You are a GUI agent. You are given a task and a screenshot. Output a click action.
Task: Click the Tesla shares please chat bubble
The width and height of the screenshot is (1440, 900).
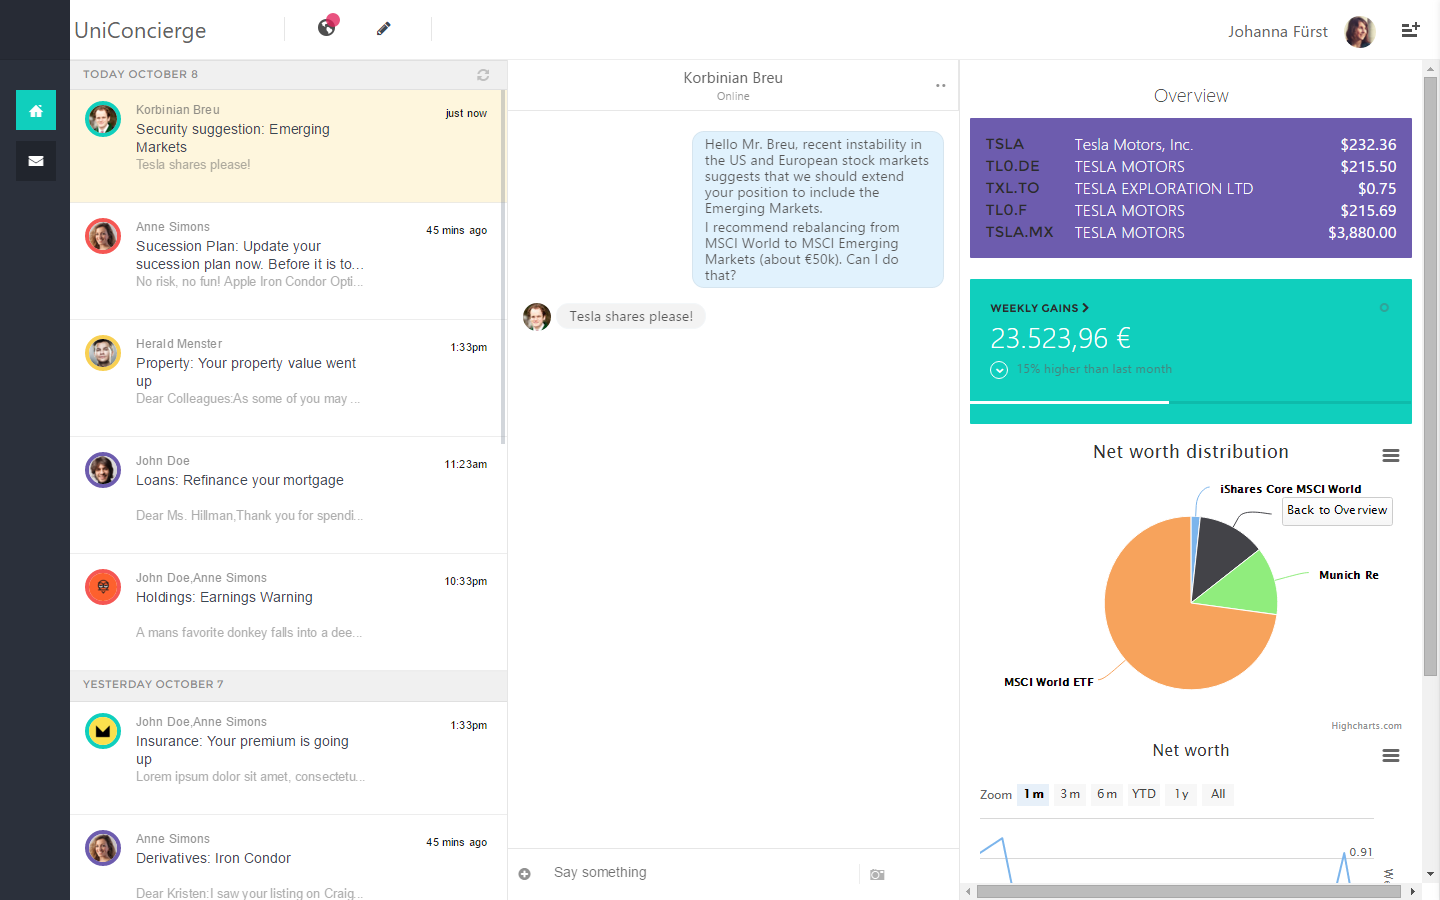(x=631, y=317)
